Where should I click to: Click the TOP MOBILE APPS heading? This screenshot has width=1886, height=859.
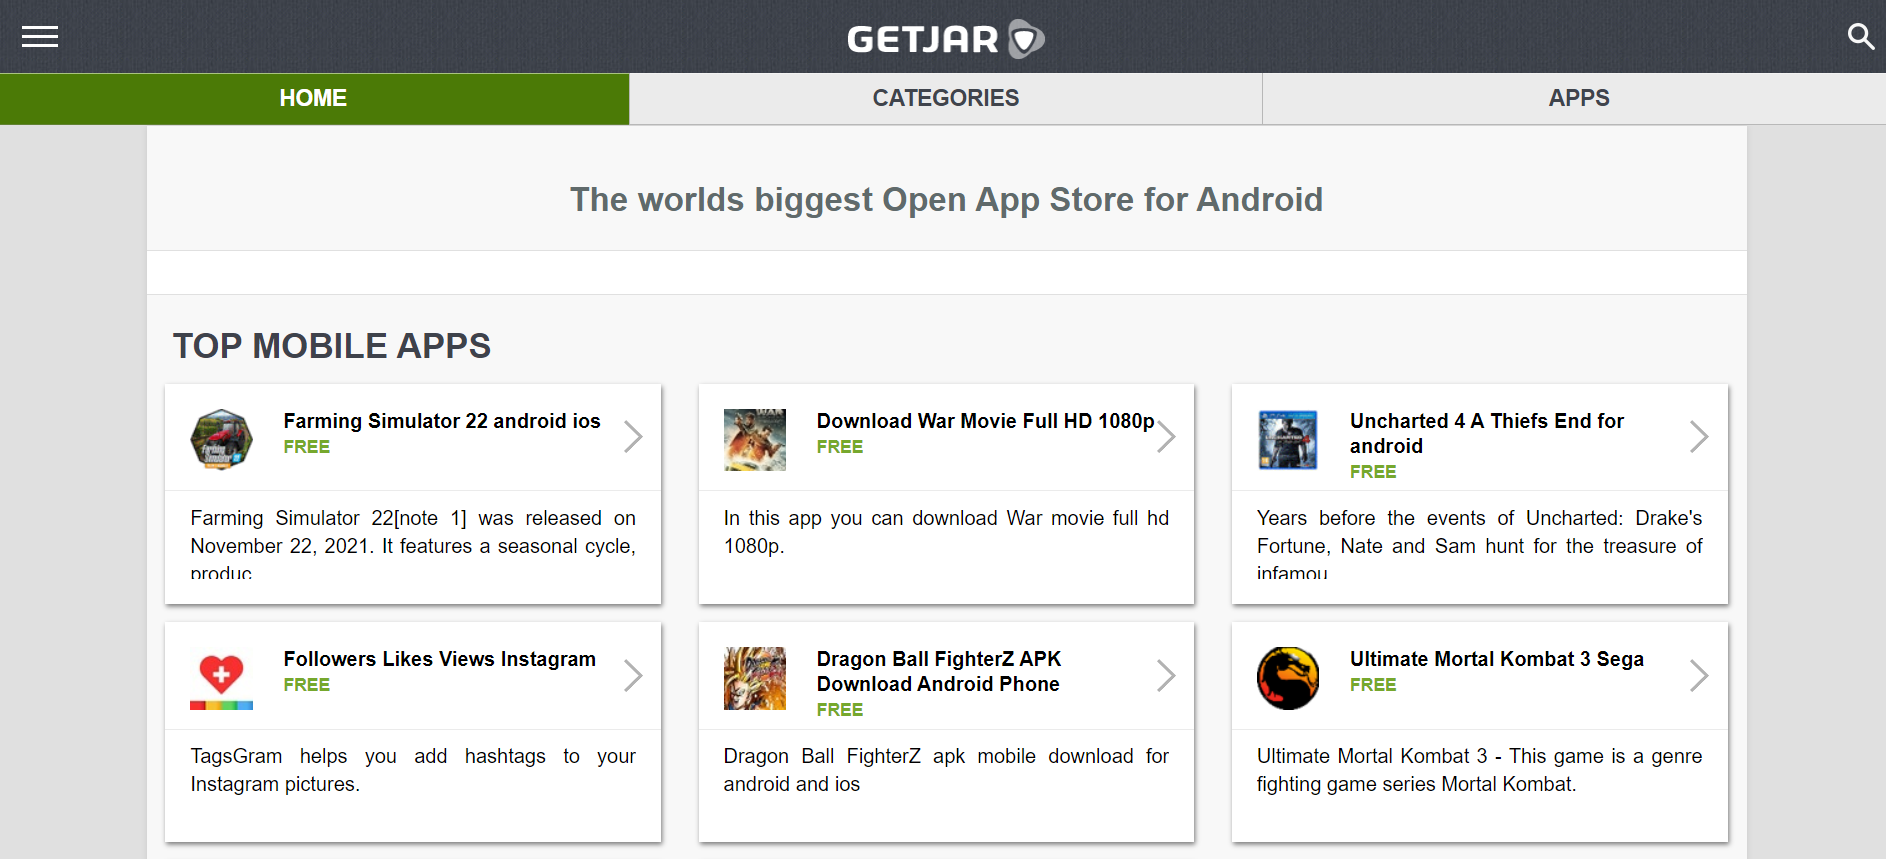(332, 346)
